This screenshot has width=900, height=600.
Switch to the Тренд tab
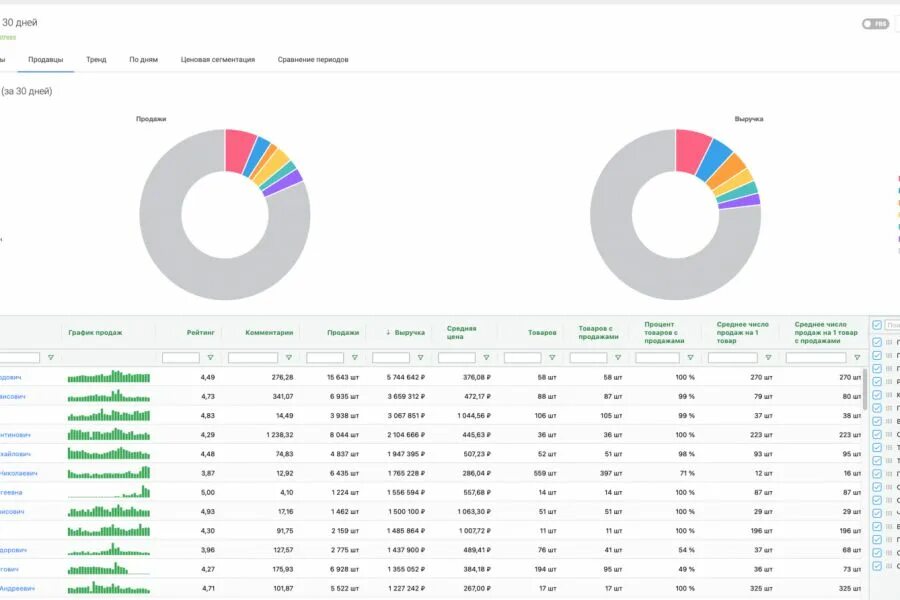[96, 60]
